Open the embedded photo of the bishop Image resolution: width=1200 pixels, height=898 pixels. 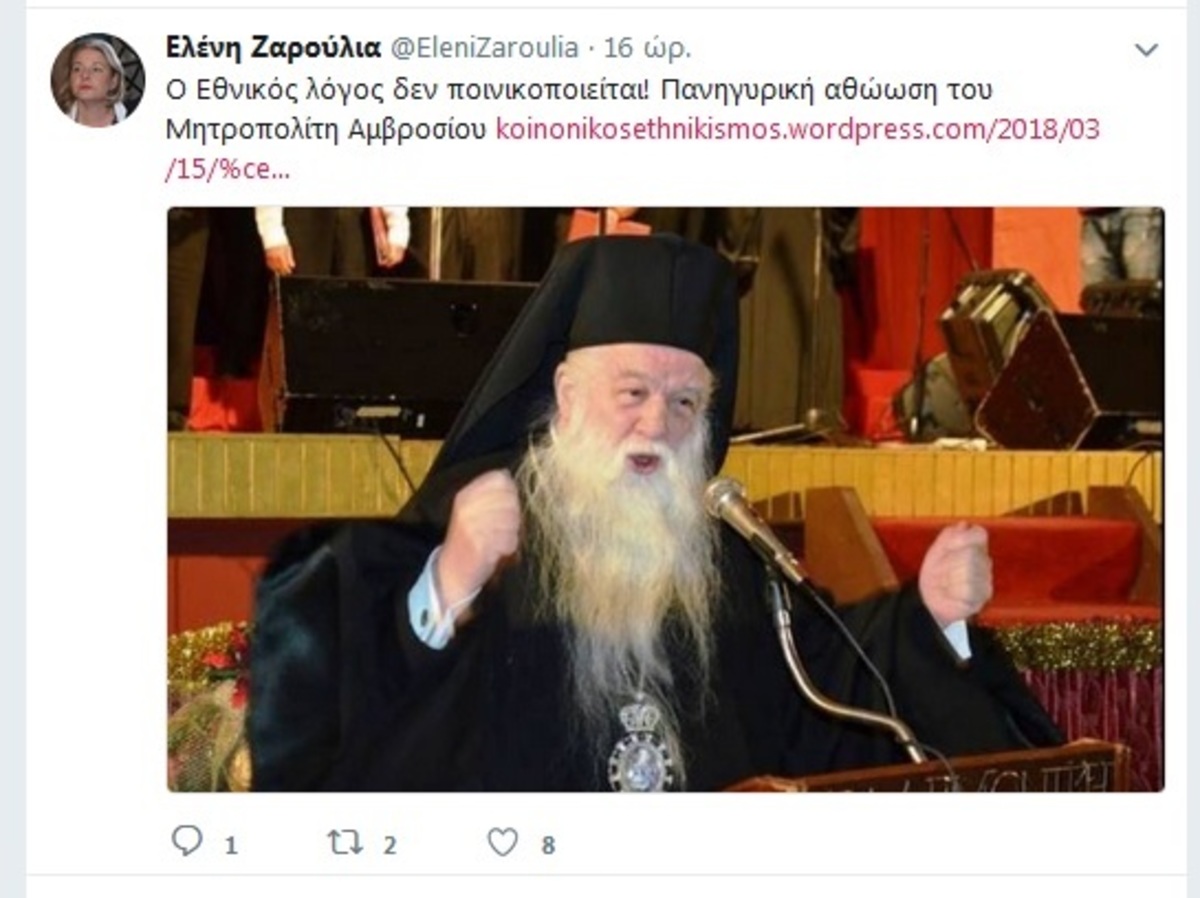(665, 499)
